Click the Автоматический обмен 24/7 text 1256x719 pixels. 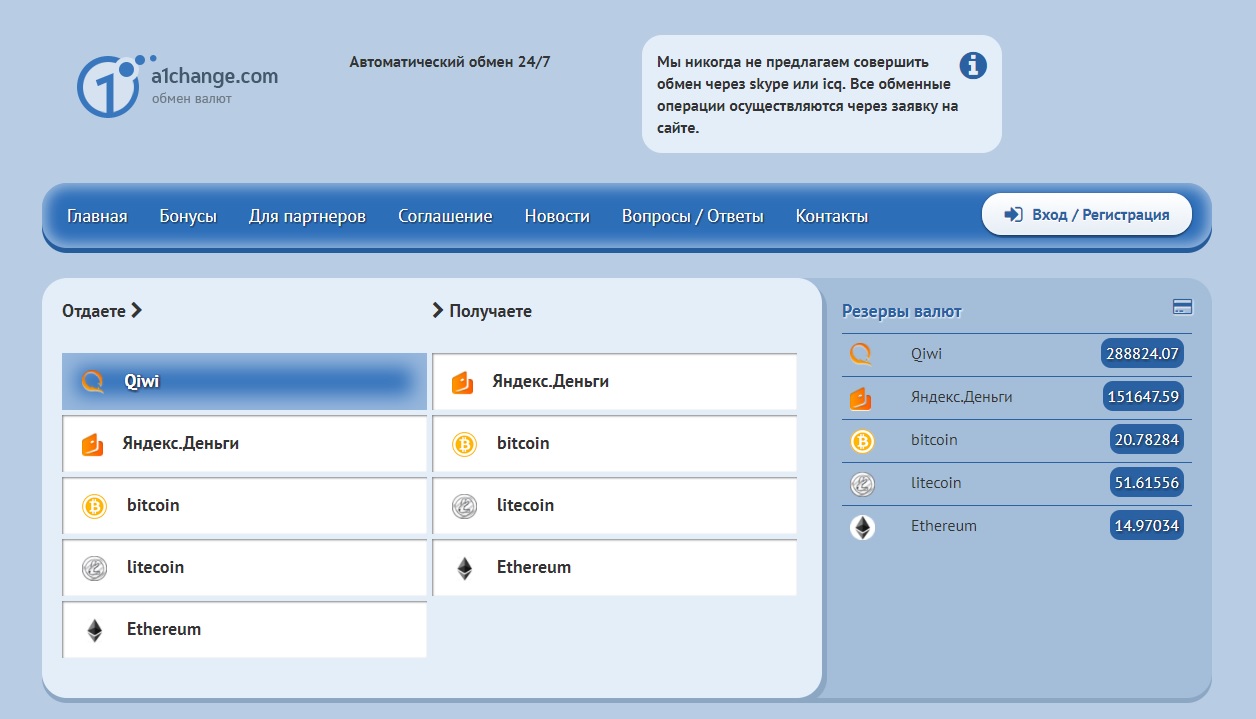tap(450, 62)
